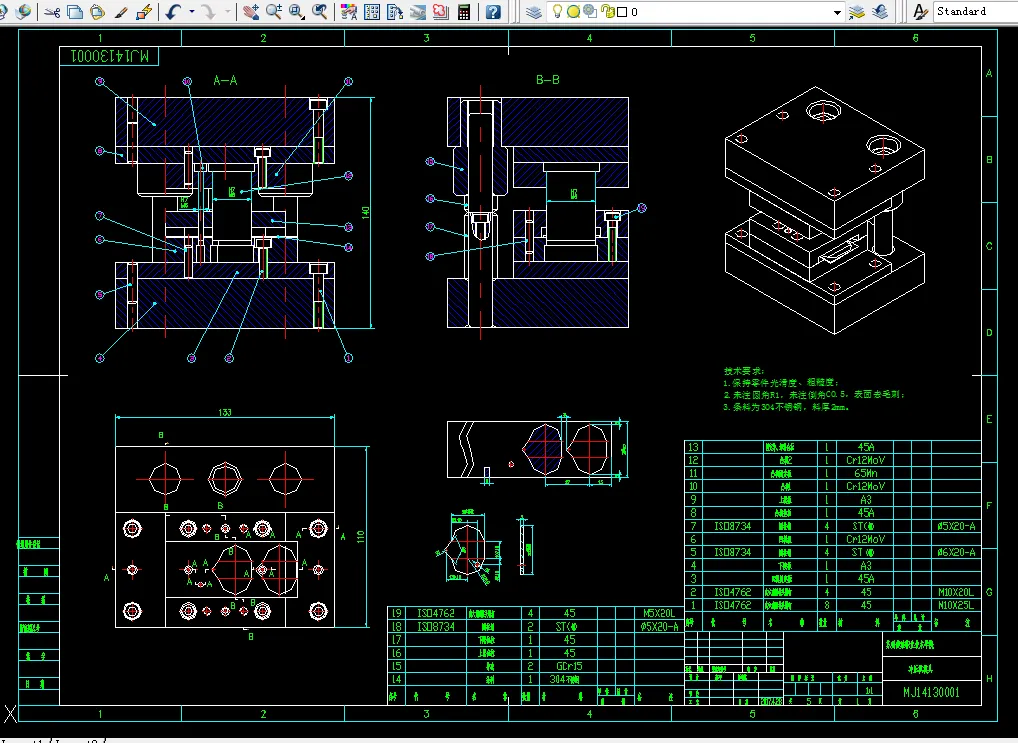The image size is (1018, 743).
Task: Click the MJ14130001 title block number
Action: [931, 692]
